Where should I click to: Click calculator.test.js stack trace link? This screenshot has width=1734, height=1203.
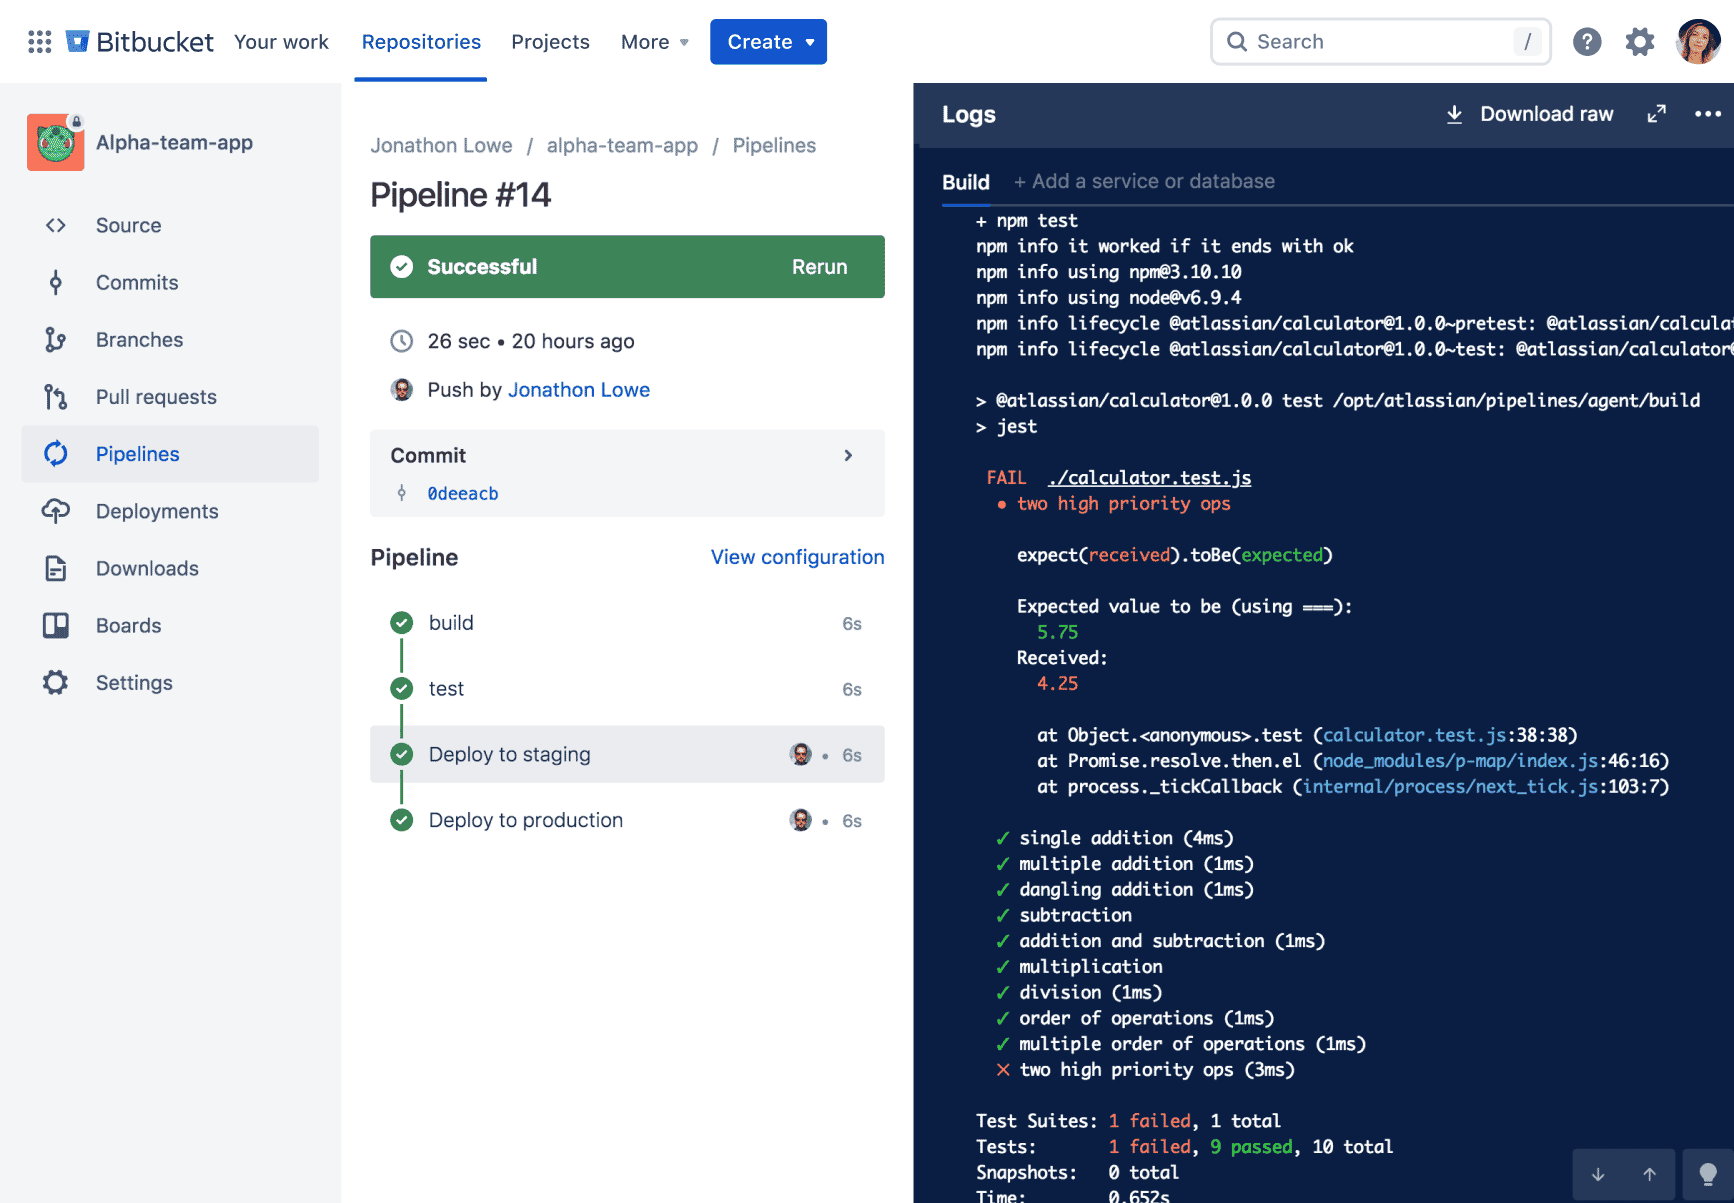(x=1414, y=735)
